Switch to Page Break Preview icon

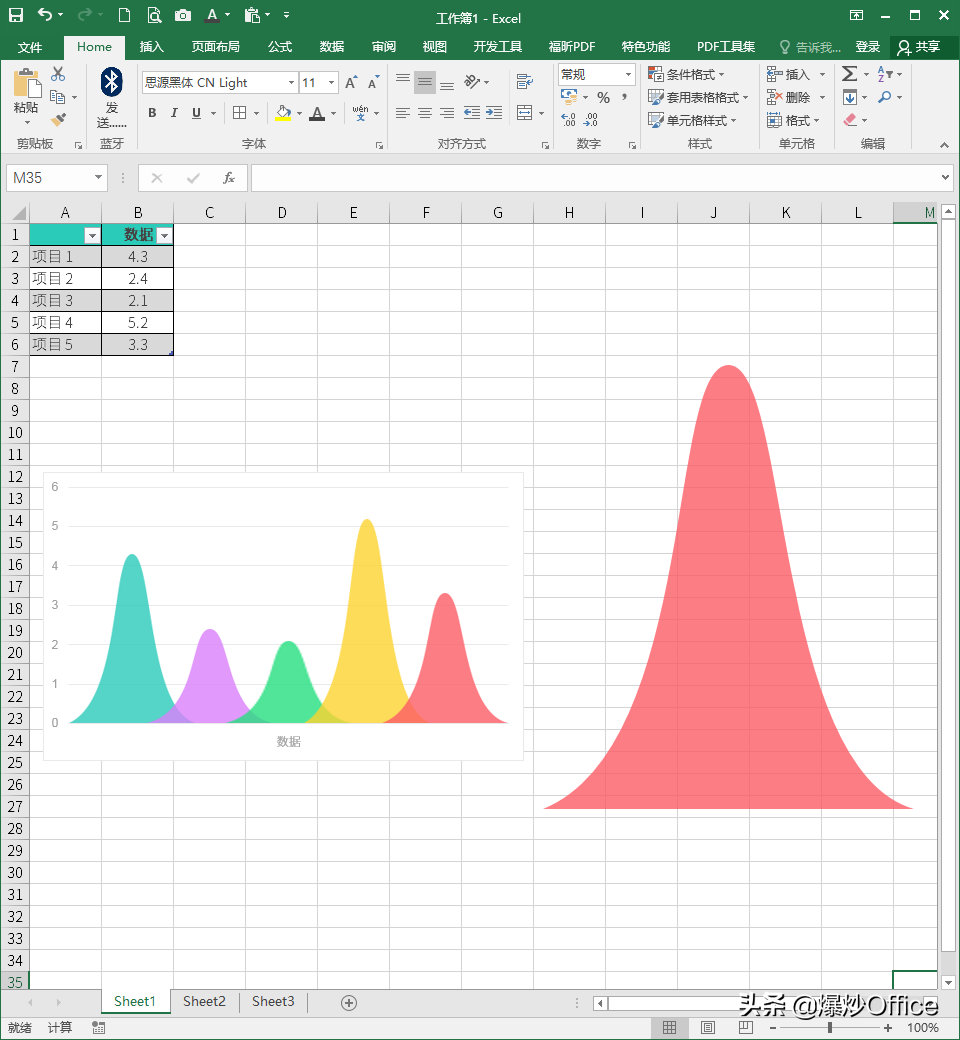pyautogui.click(x=746, y=1027)
